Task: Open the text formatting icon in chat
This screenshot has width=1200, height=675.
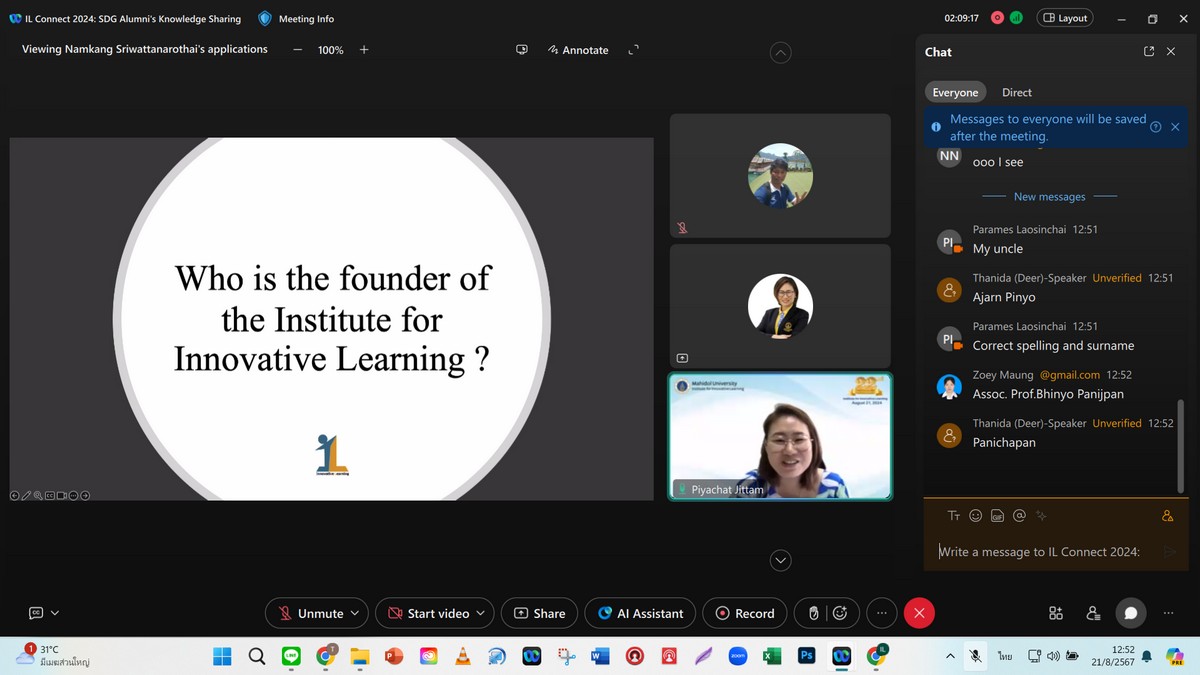Action: (954, 516)
